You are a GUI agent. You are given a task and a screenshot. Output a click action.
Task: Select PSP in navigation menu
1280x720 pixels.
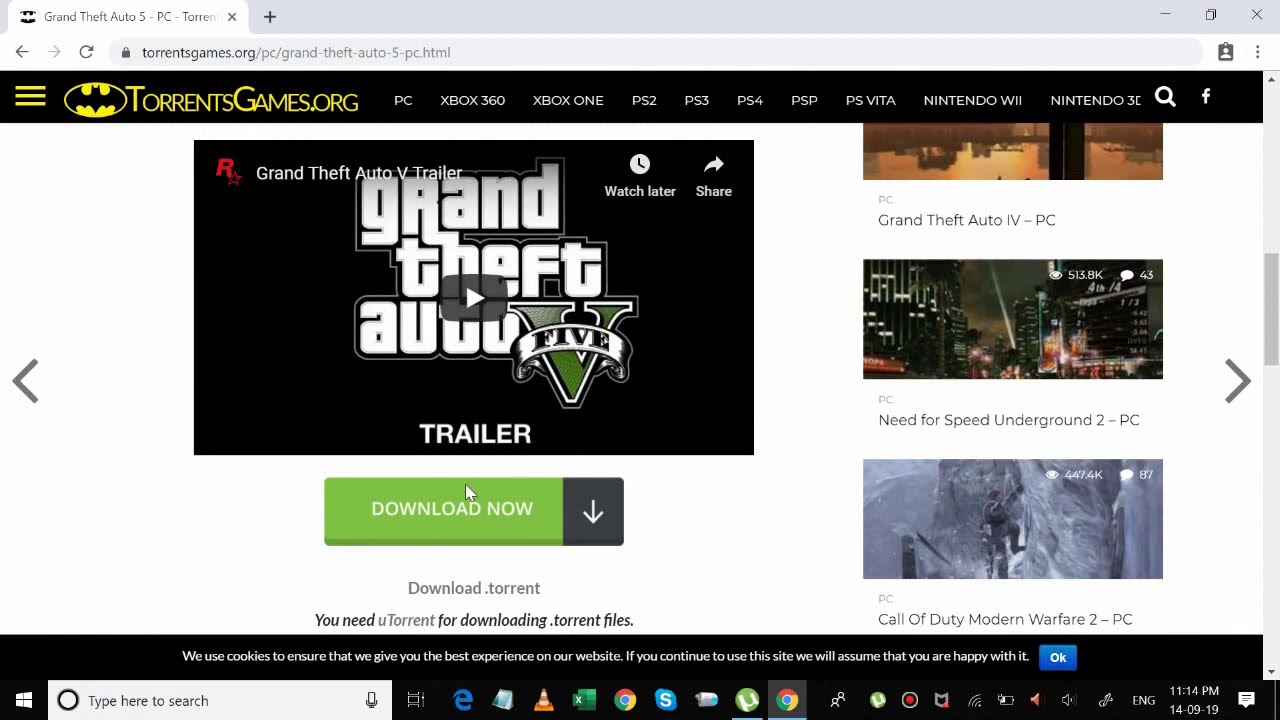click(x=804, y=100)
